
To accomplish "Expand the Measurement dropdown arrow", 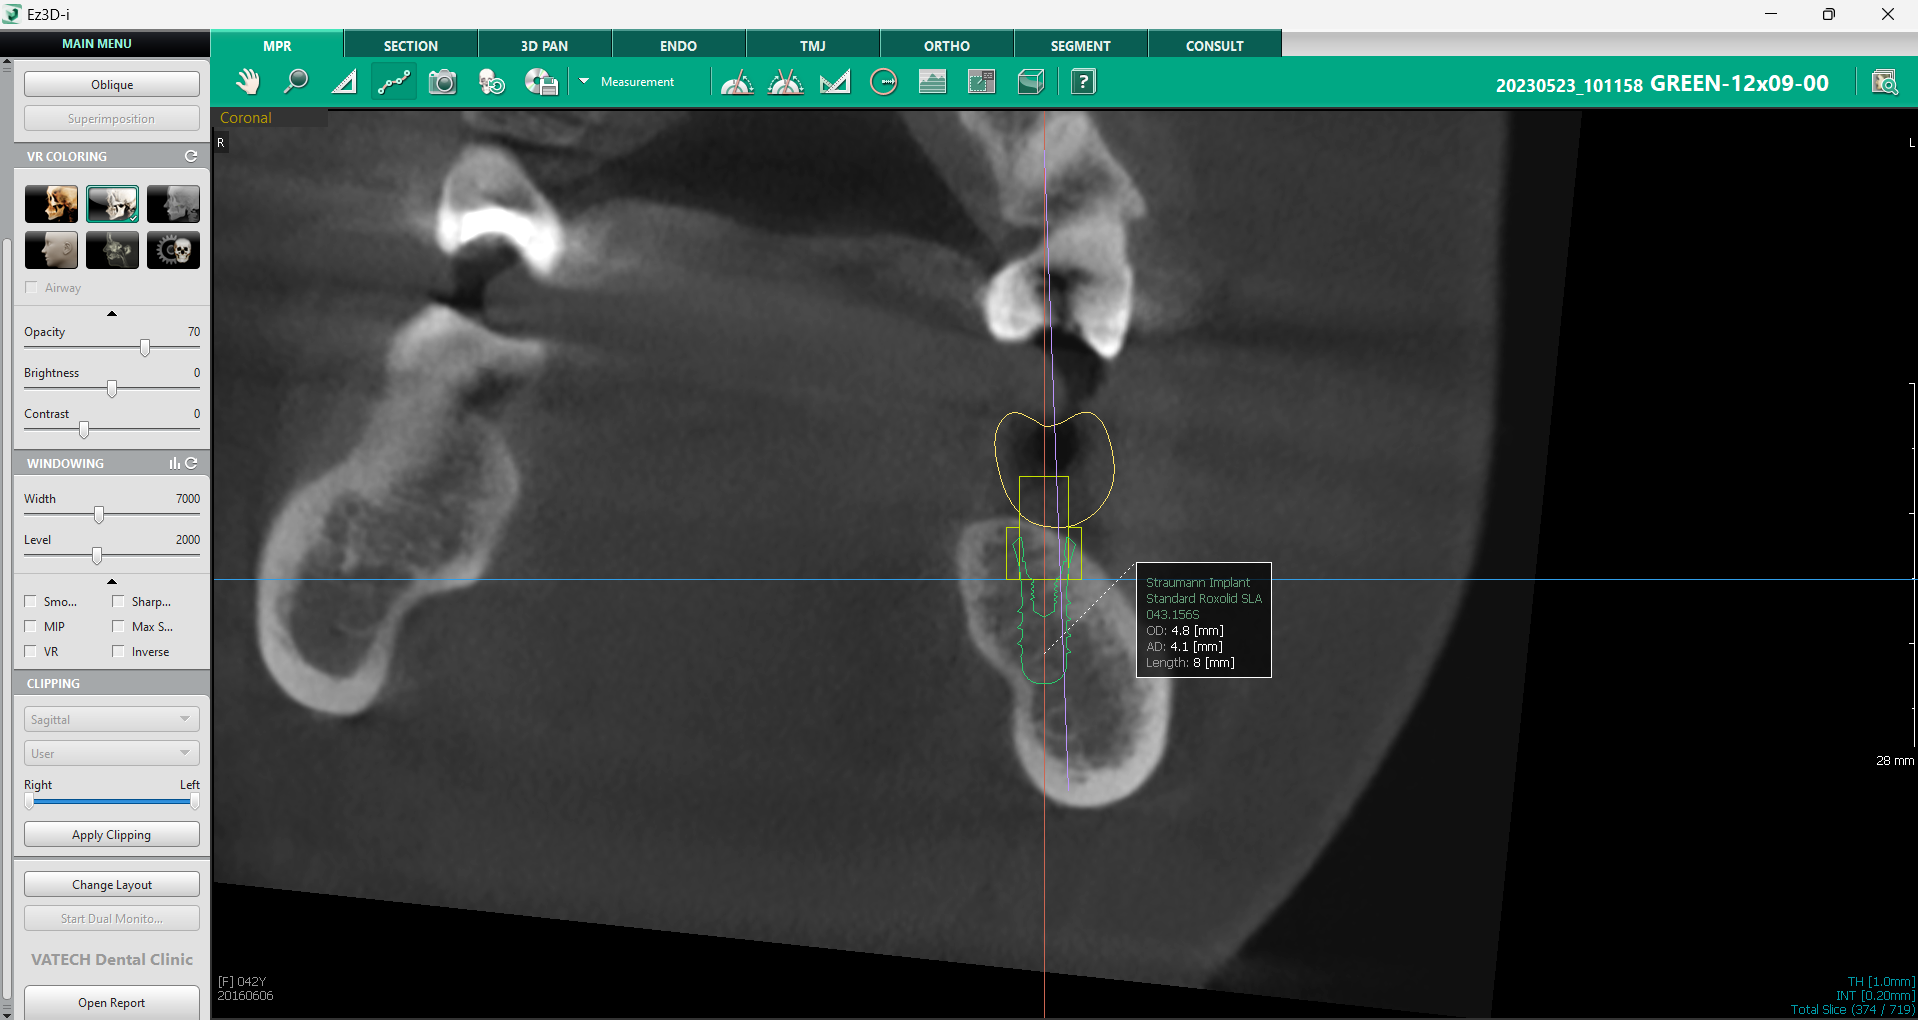I will point(584,81).
